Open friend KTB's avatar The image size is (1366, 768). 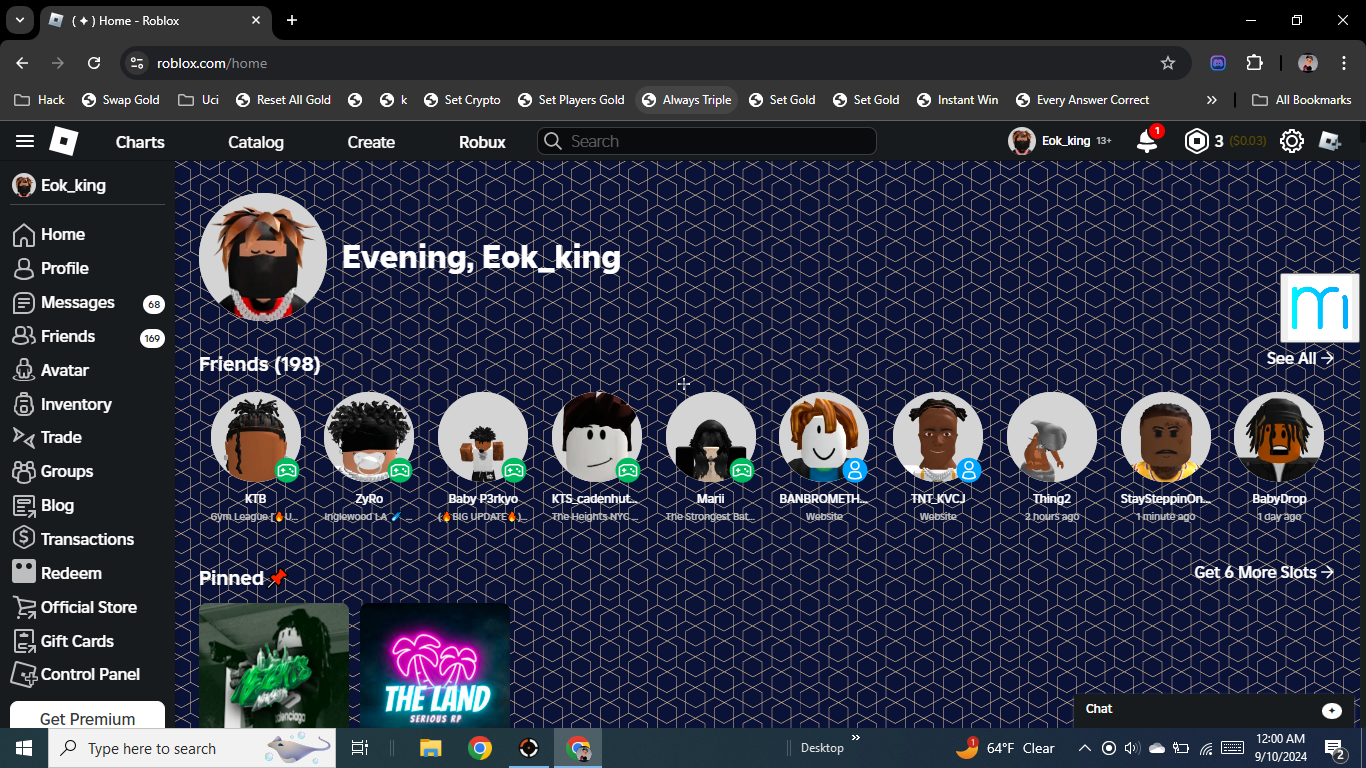pyautogui.click(x=256, y=437)
